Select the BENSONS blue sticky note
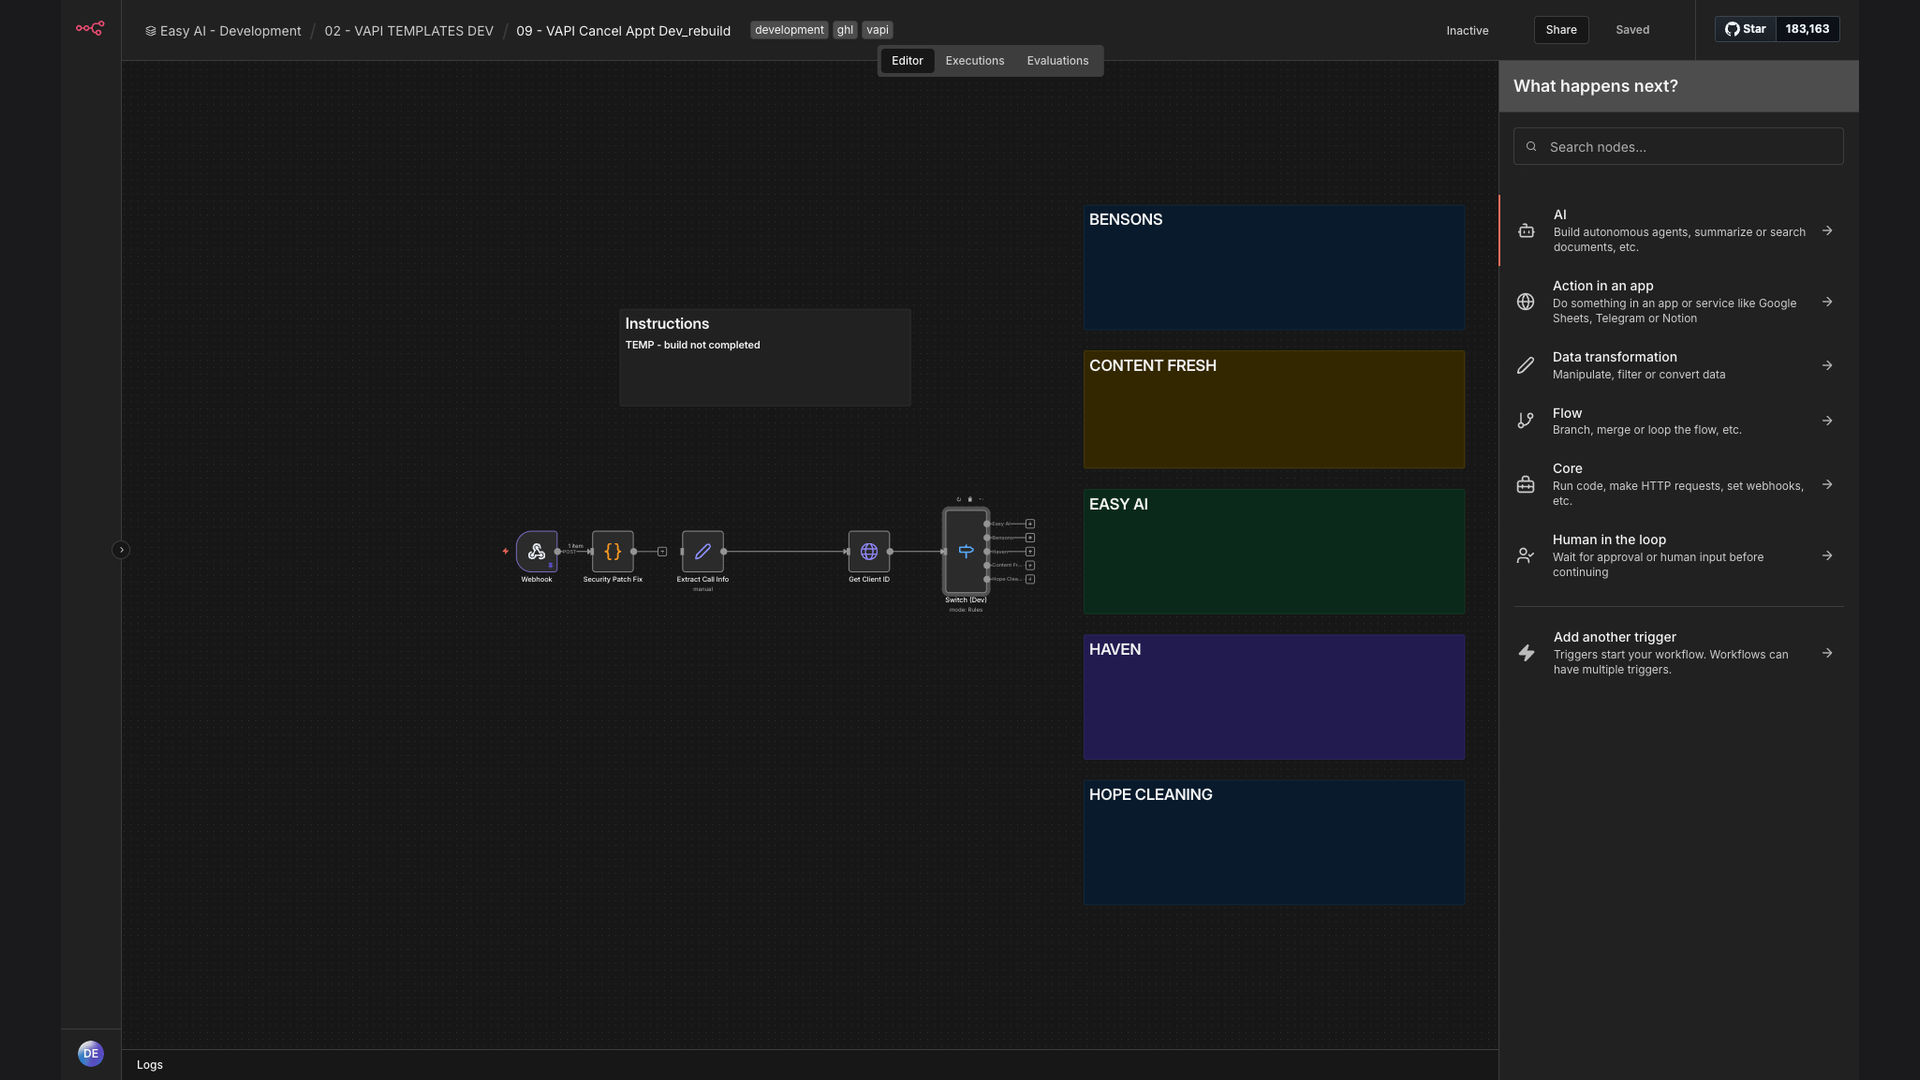Viewport: 1920px width, 1080px height. [x=1274, y=268]
